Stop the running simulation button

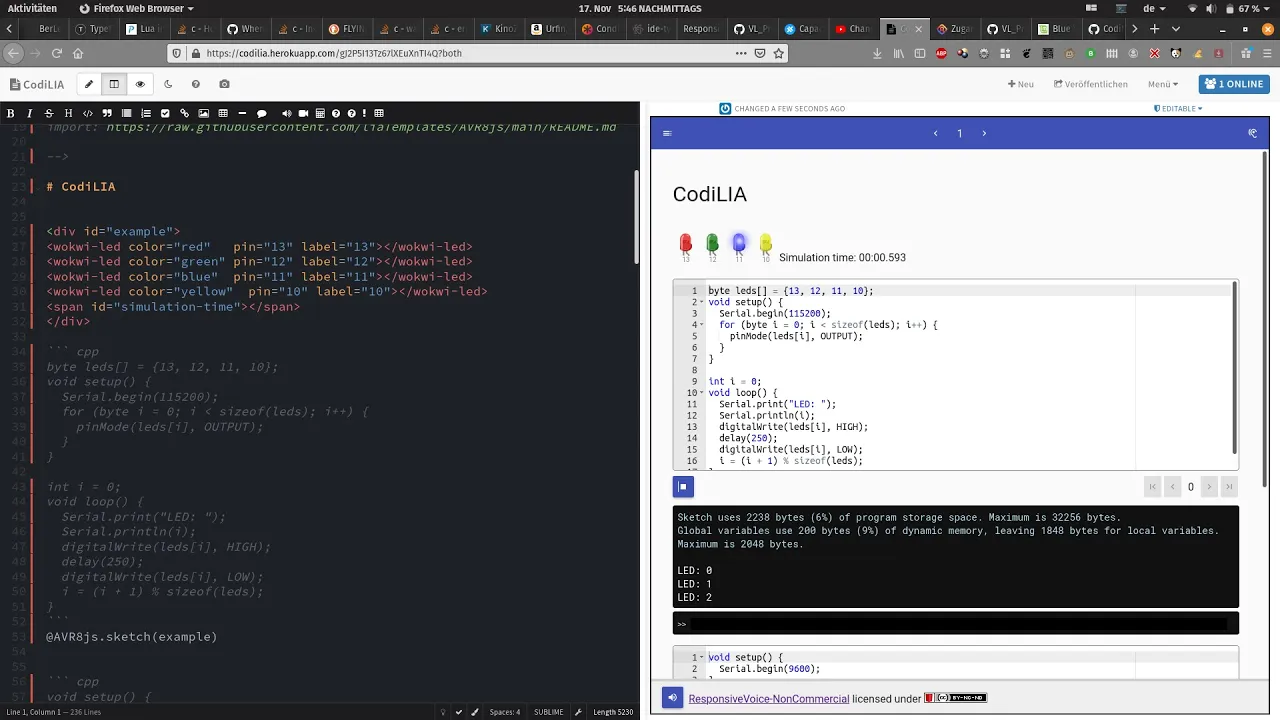(x=683, y=487)
